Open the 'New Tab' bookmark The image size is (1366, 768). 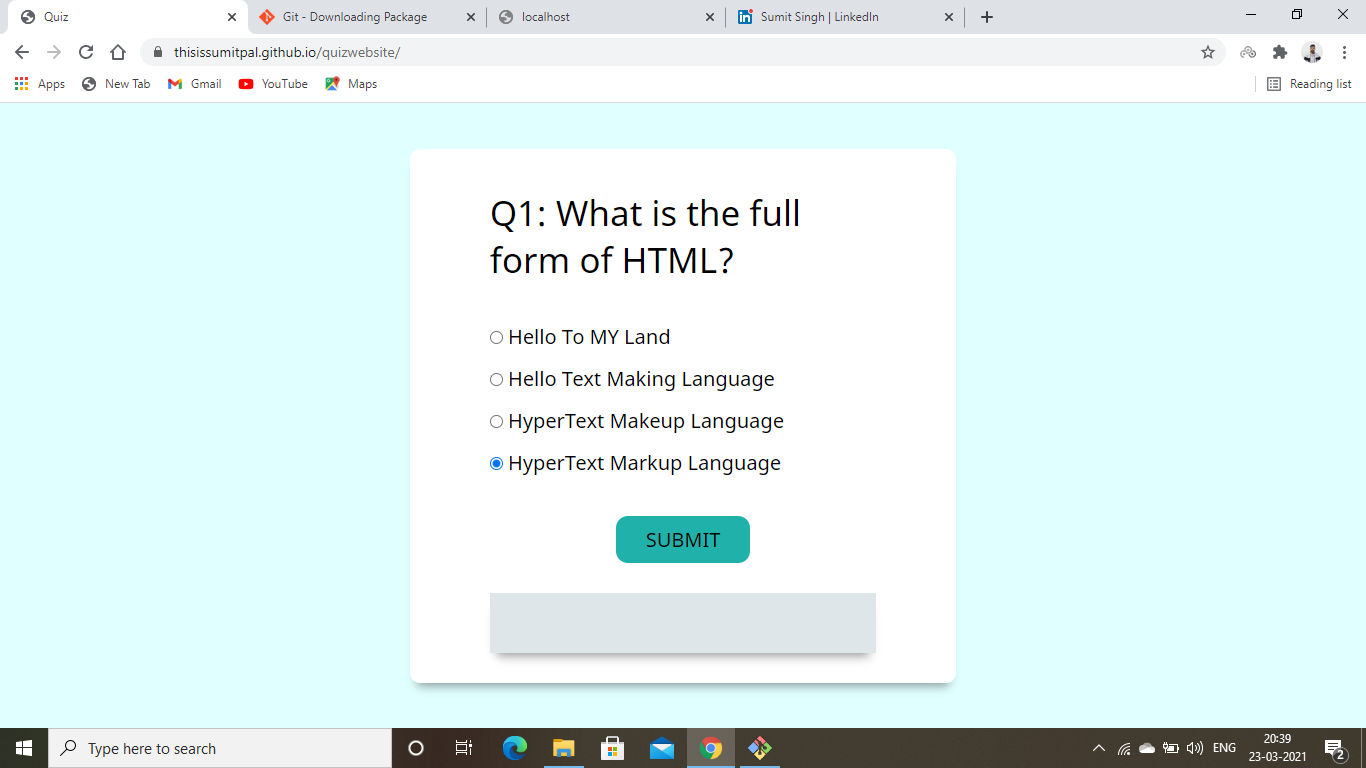[116, 84]
